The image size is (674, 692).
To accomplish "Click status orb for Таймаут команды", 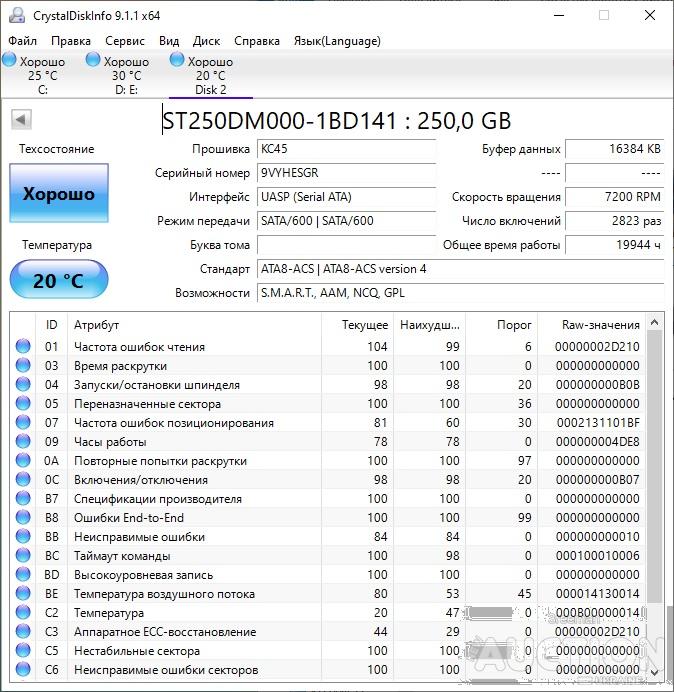I will click(23, 555).
